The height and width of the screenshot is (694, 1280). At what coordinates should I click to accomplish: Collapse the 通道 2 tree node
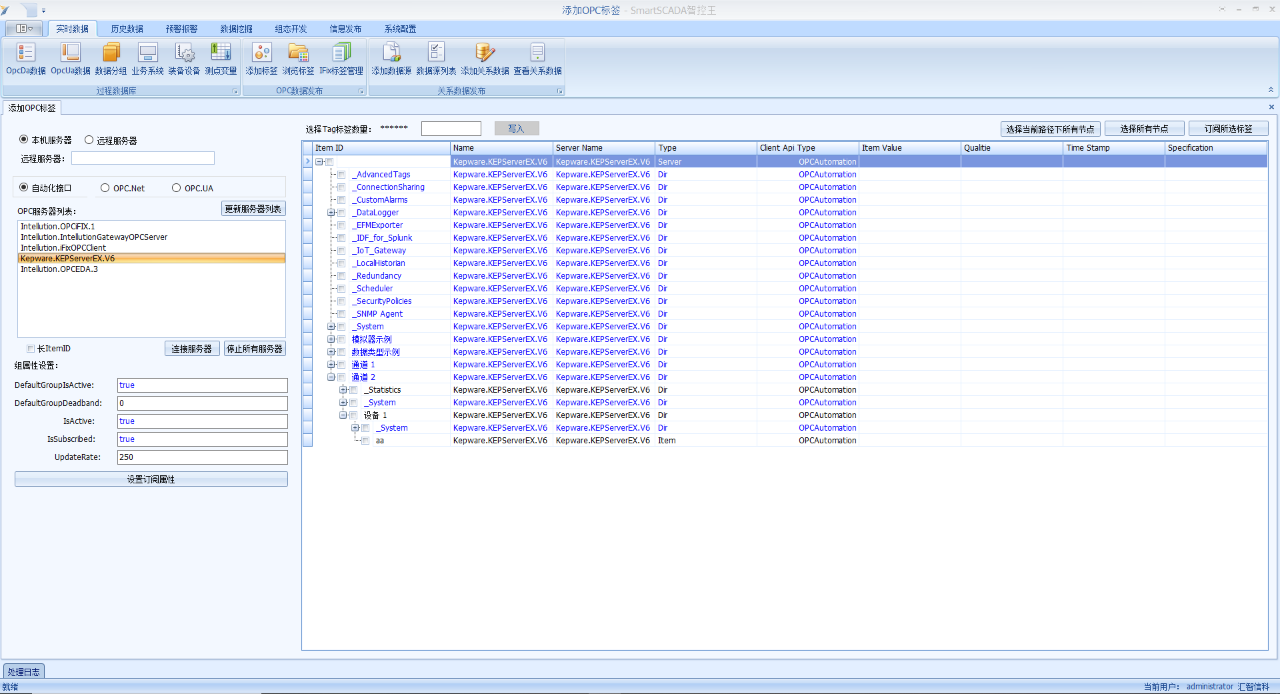331,378
